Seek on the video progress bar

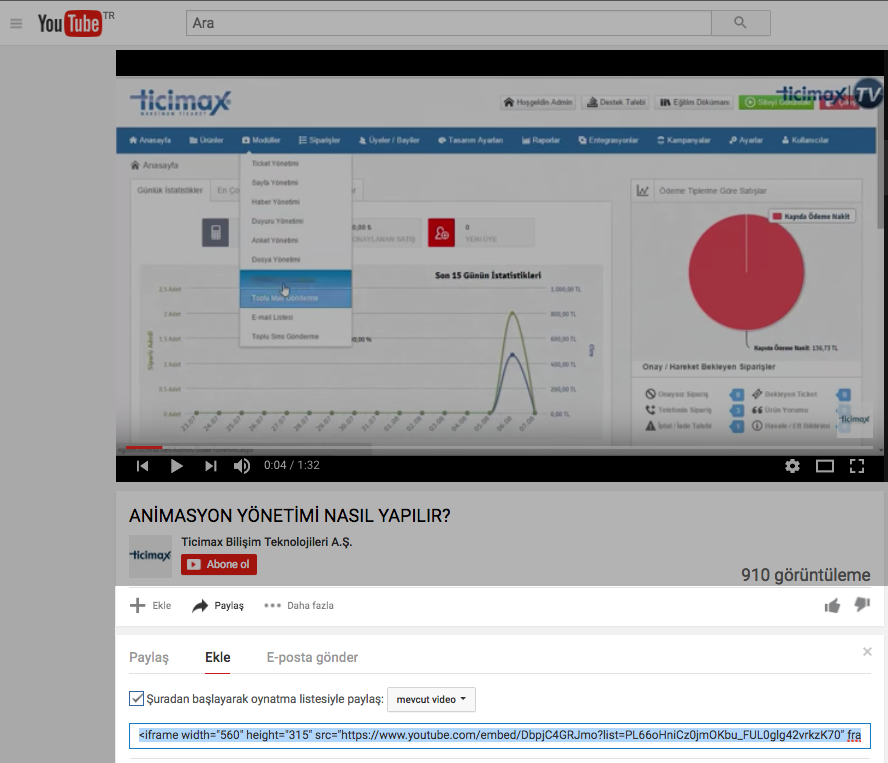(502, 447)
